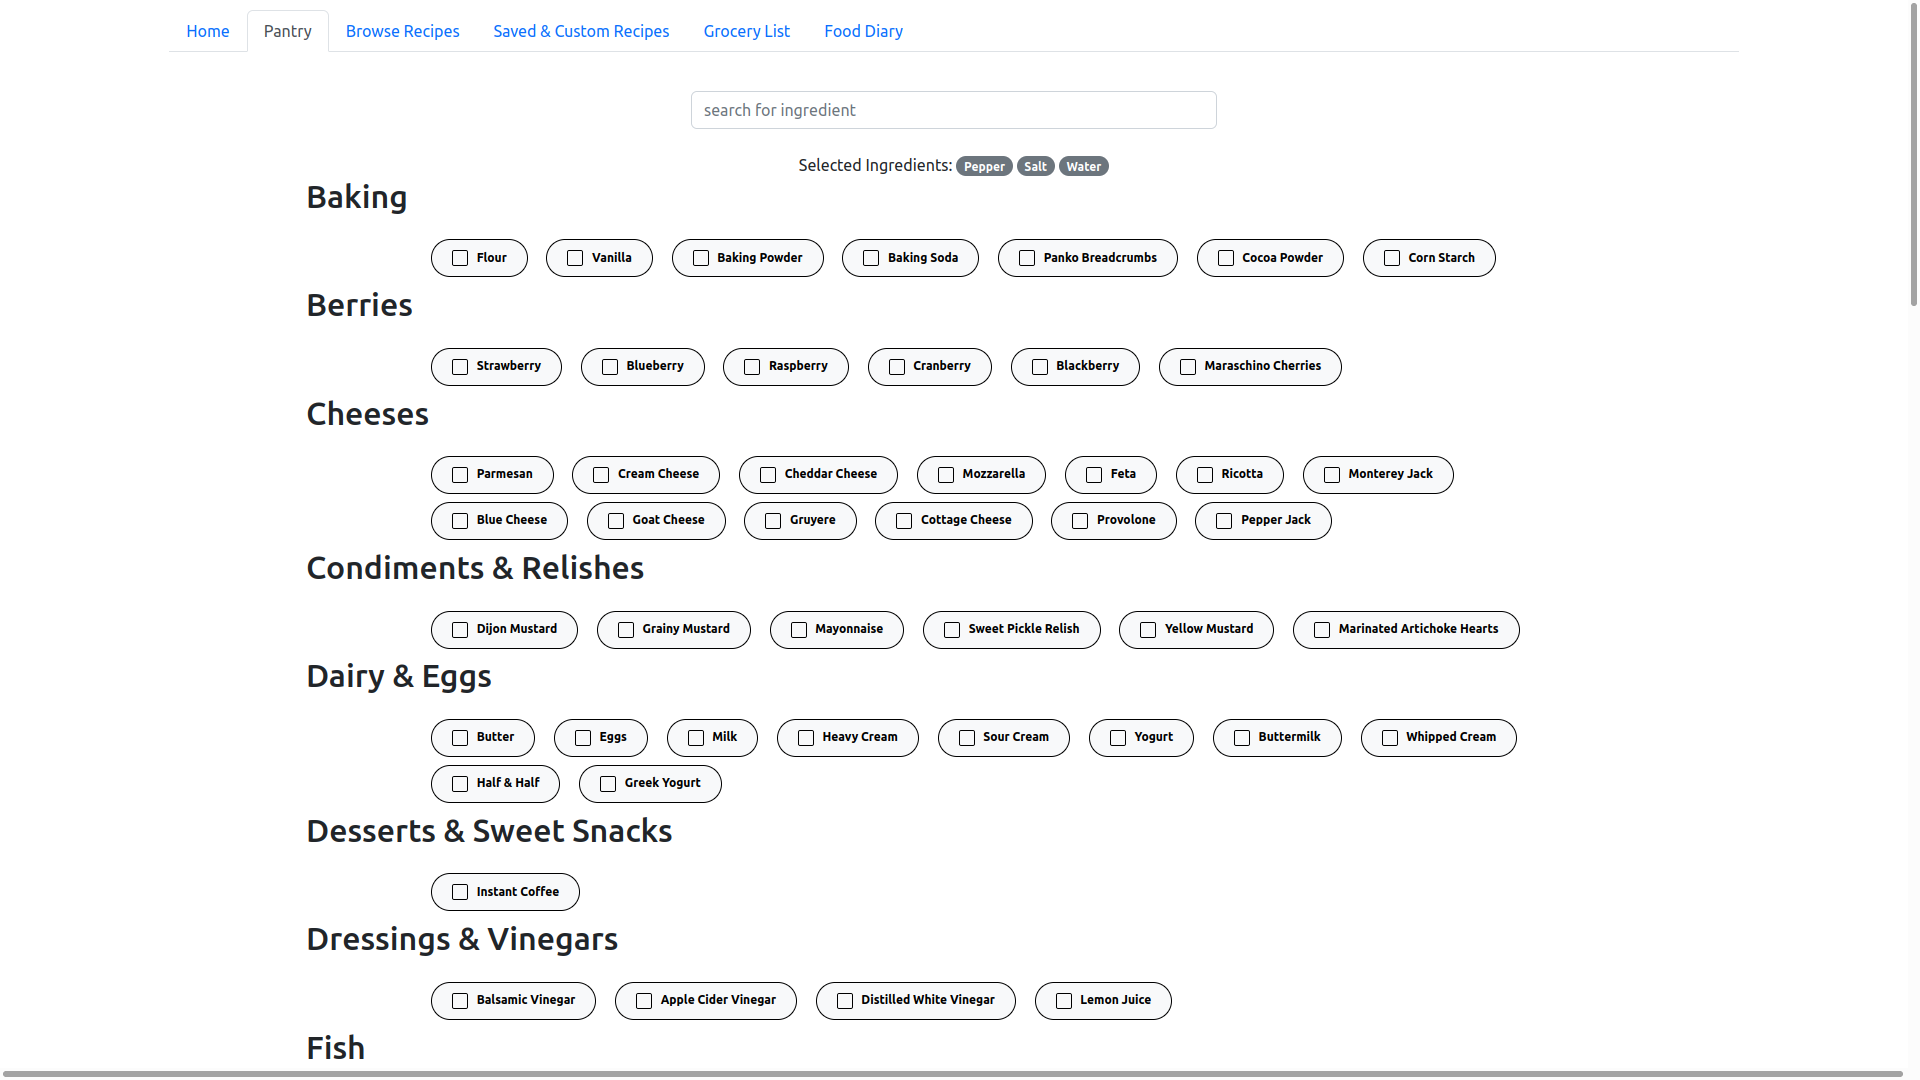
Task: Tick the Blueberry checkbox
Action: (x=610, y=367)
